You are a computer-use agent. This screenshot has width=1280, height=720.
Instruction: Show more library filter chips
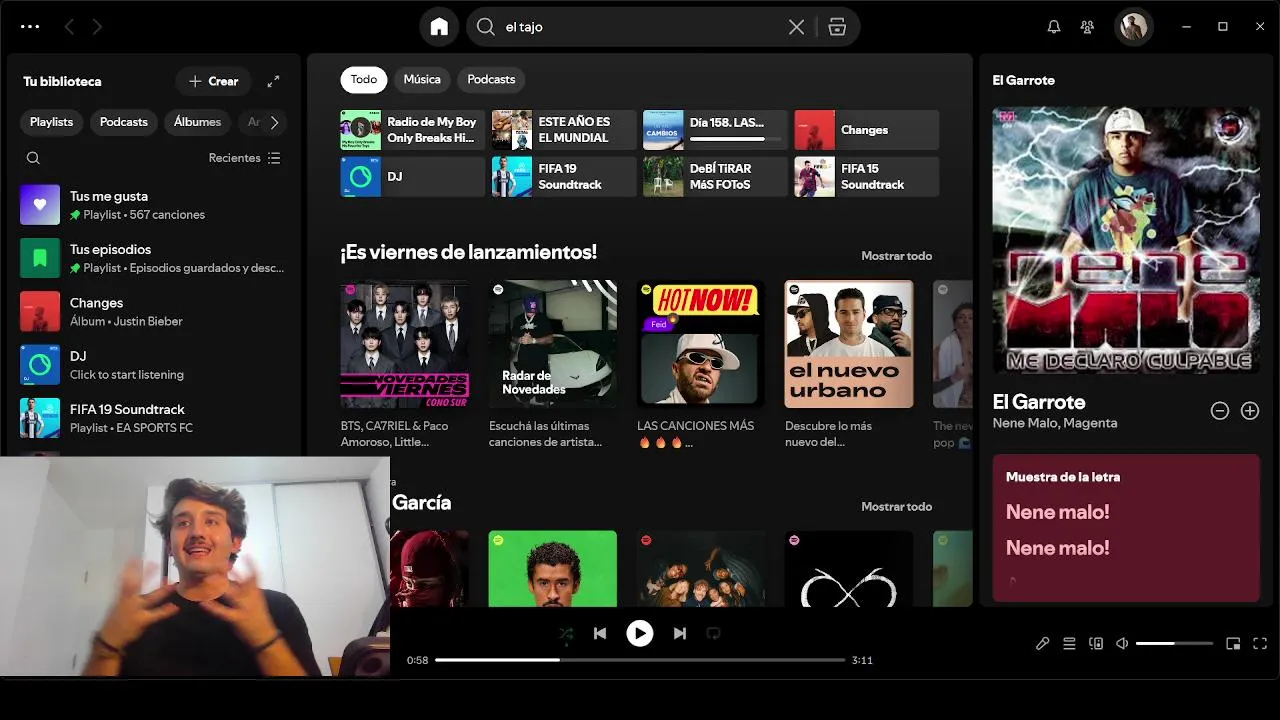pyautogui.click(x=274, y=122)
